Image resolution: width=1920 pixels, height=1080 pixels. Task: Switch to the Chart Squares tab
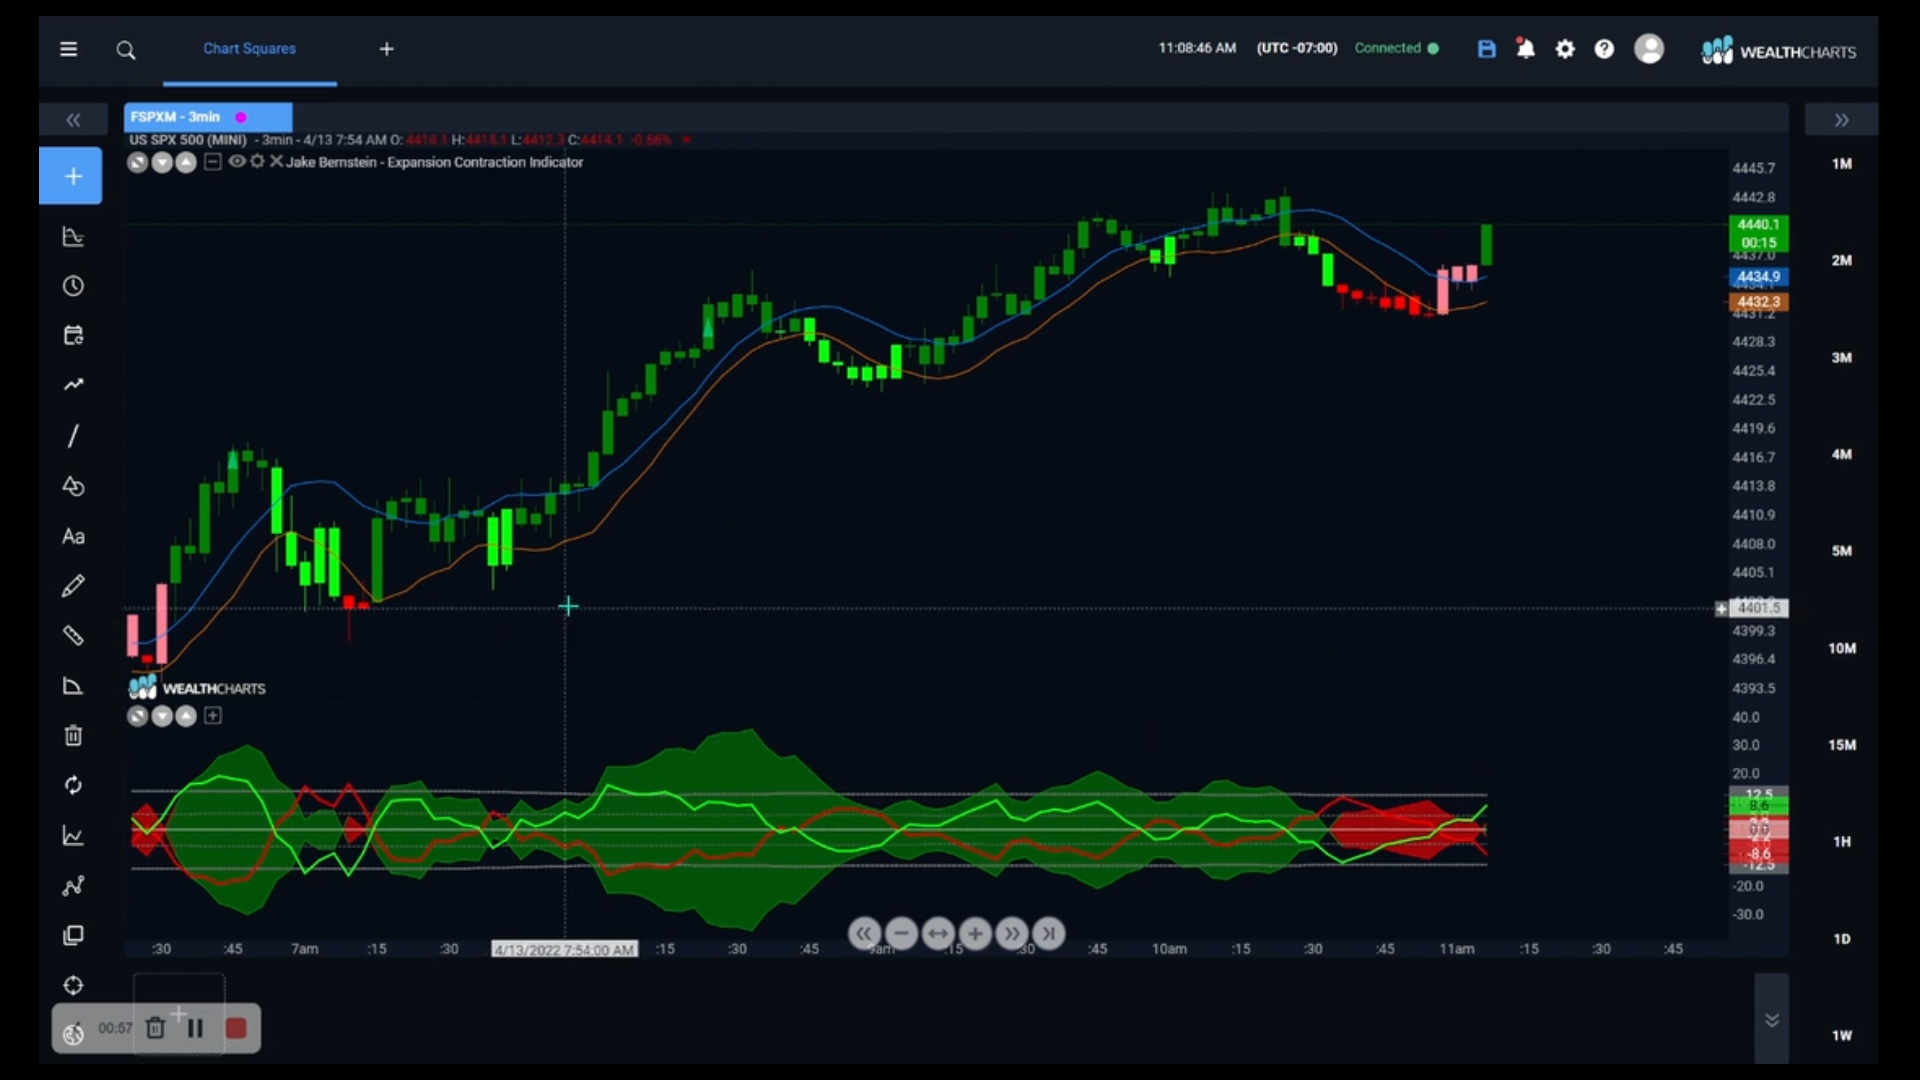point(249,49)
